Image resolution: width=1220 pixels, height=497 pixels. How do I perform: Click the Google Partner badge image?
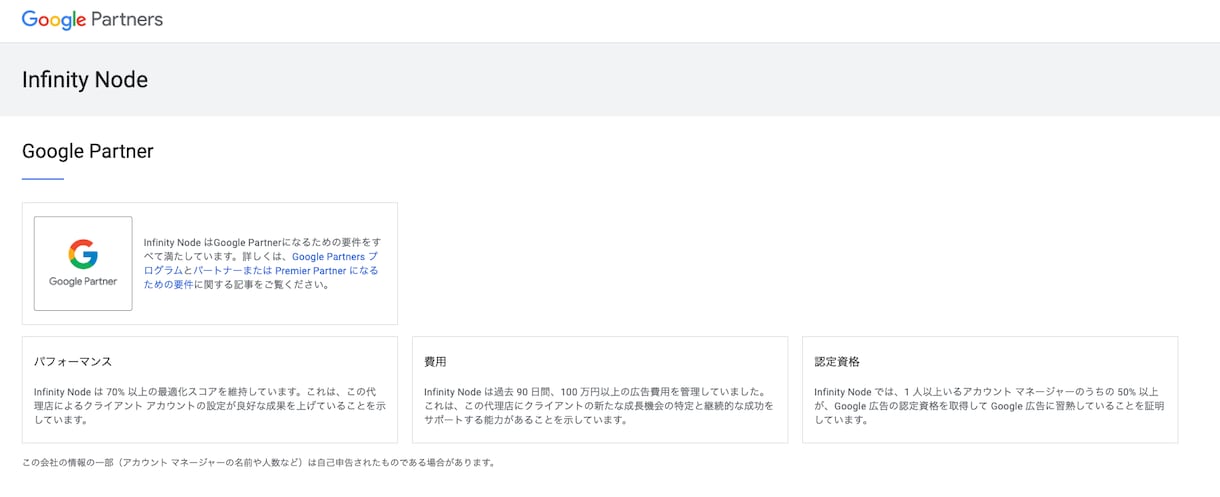pyautogui.click(x=83, y=263)
